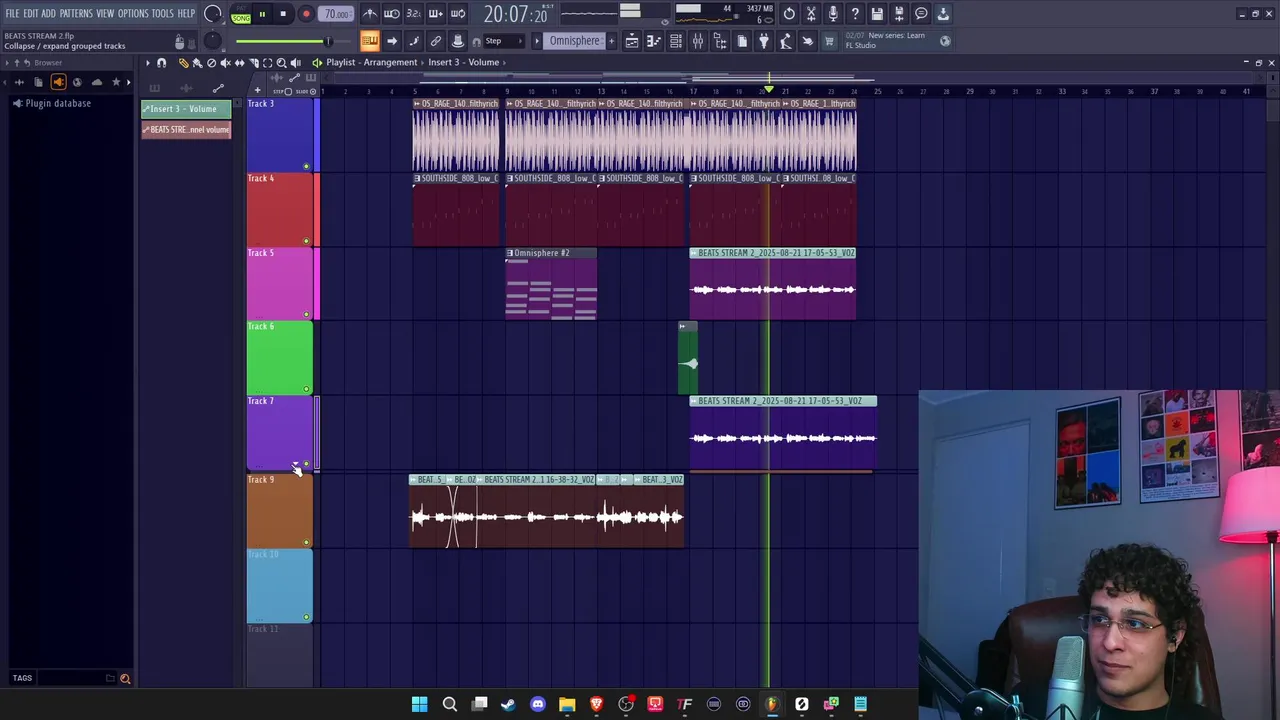This screenshot has height=720, width=1280.
Task: Open the TOOLS menu
Action: 163,14
